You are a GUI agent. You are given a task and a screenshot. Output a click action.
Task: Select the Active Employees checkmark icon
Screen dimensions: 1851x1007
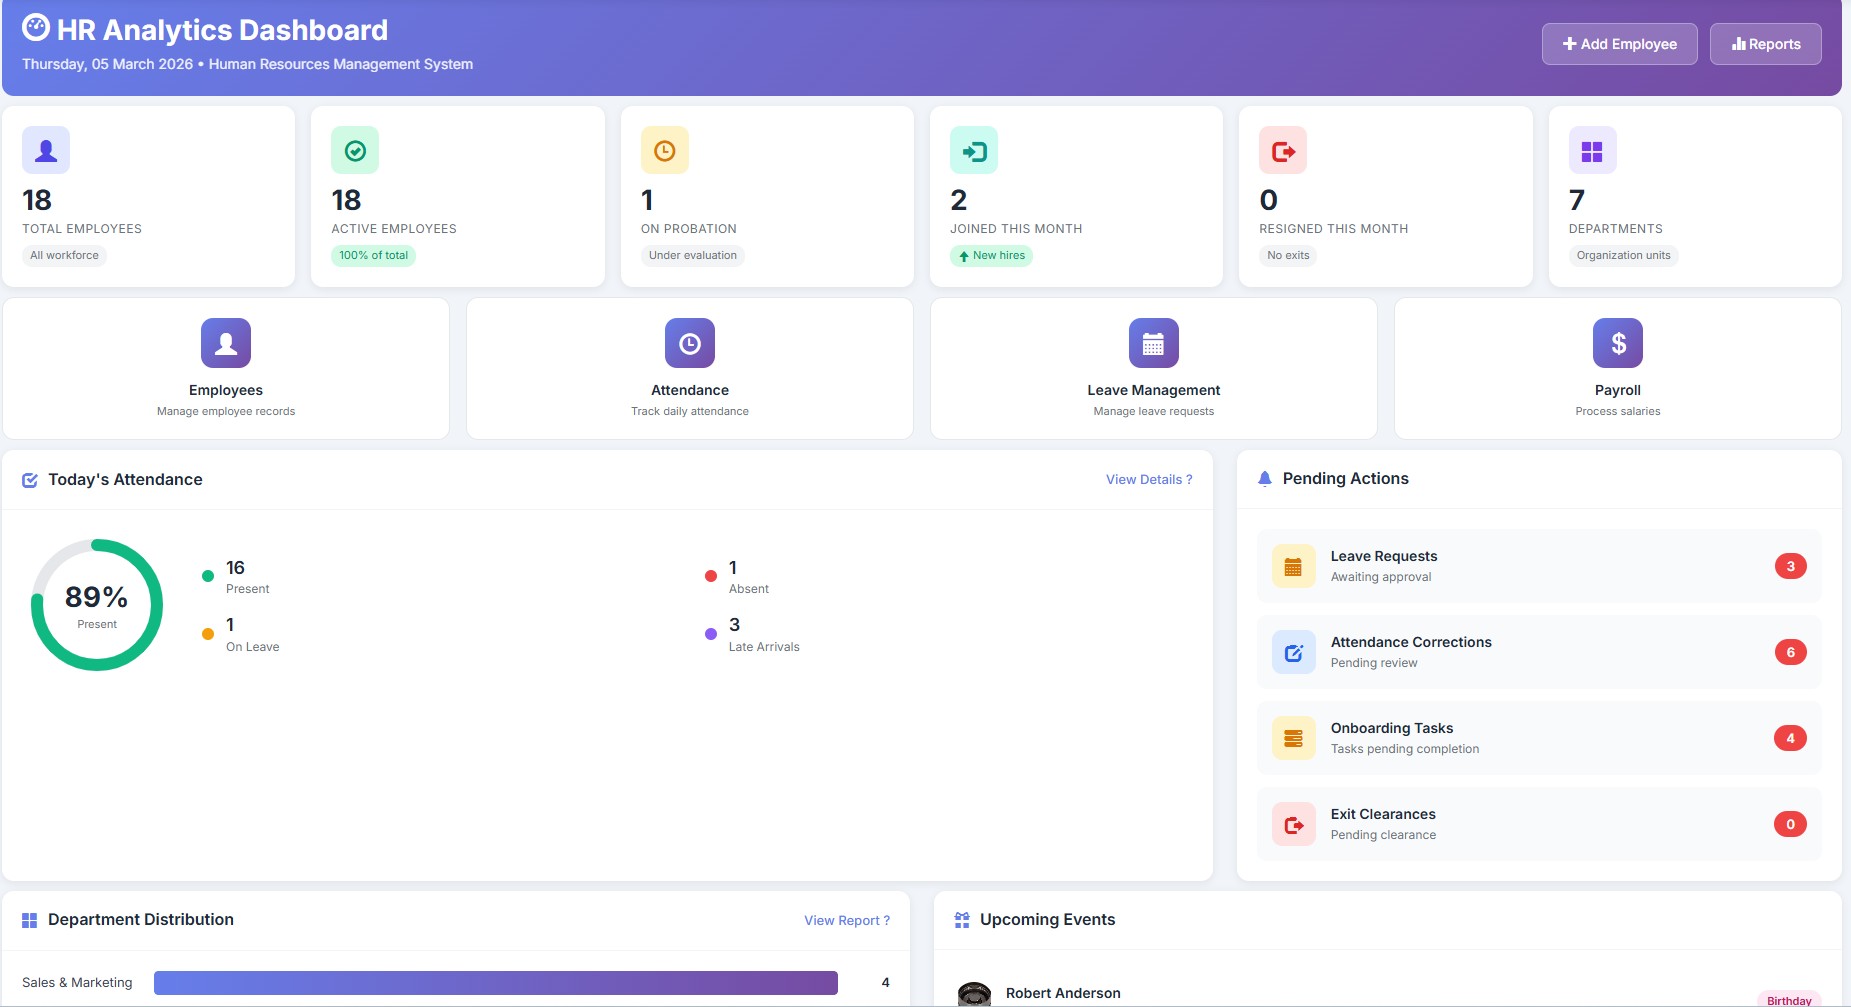(354, 150)
